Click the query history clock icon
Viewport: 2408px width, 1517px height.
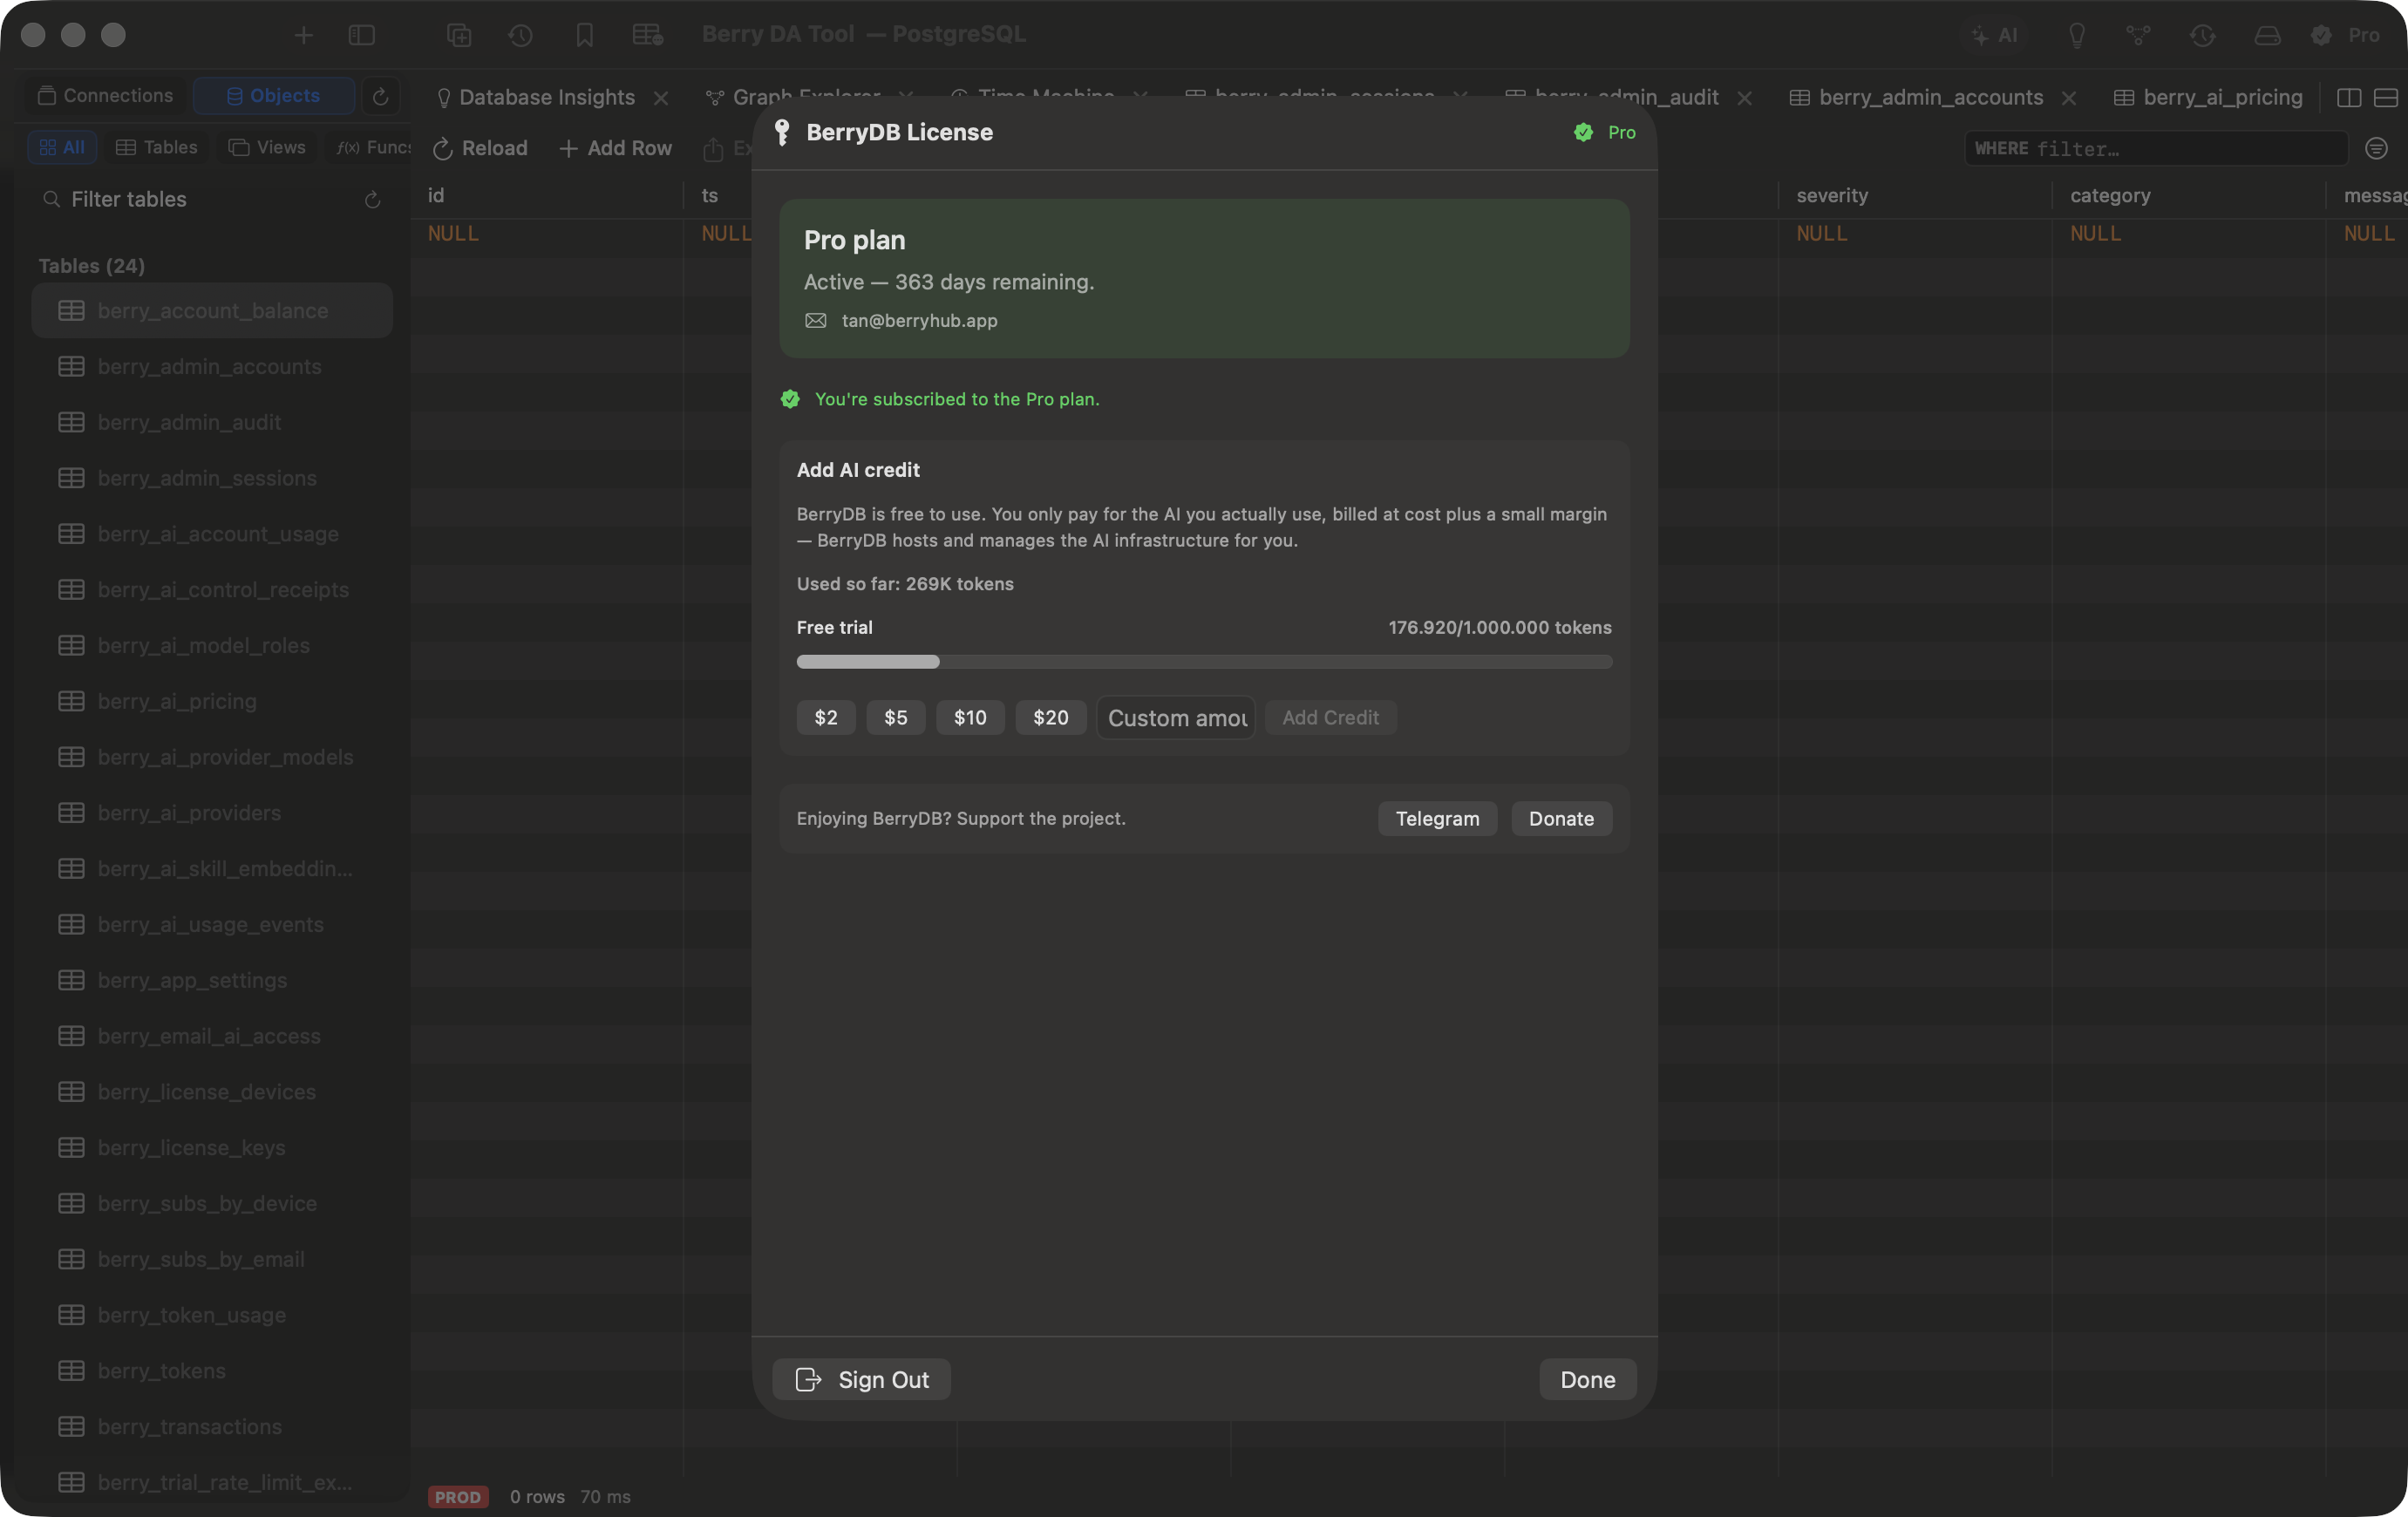(520, 35)
